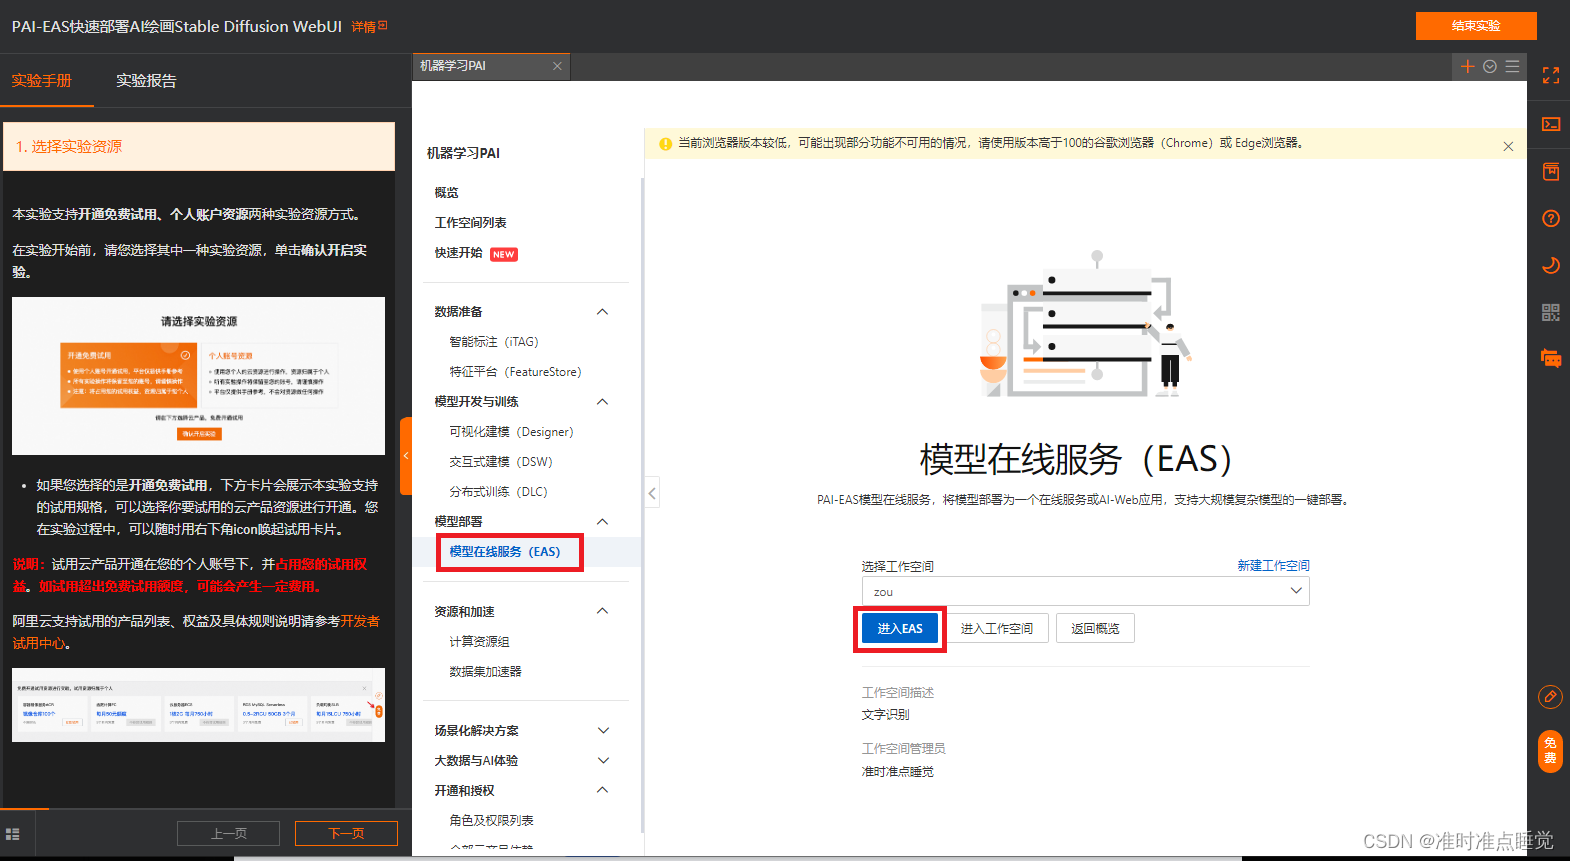Expand the 大数据与AI体验 section
Screen dimensions: 1570x861
point(602,761)
